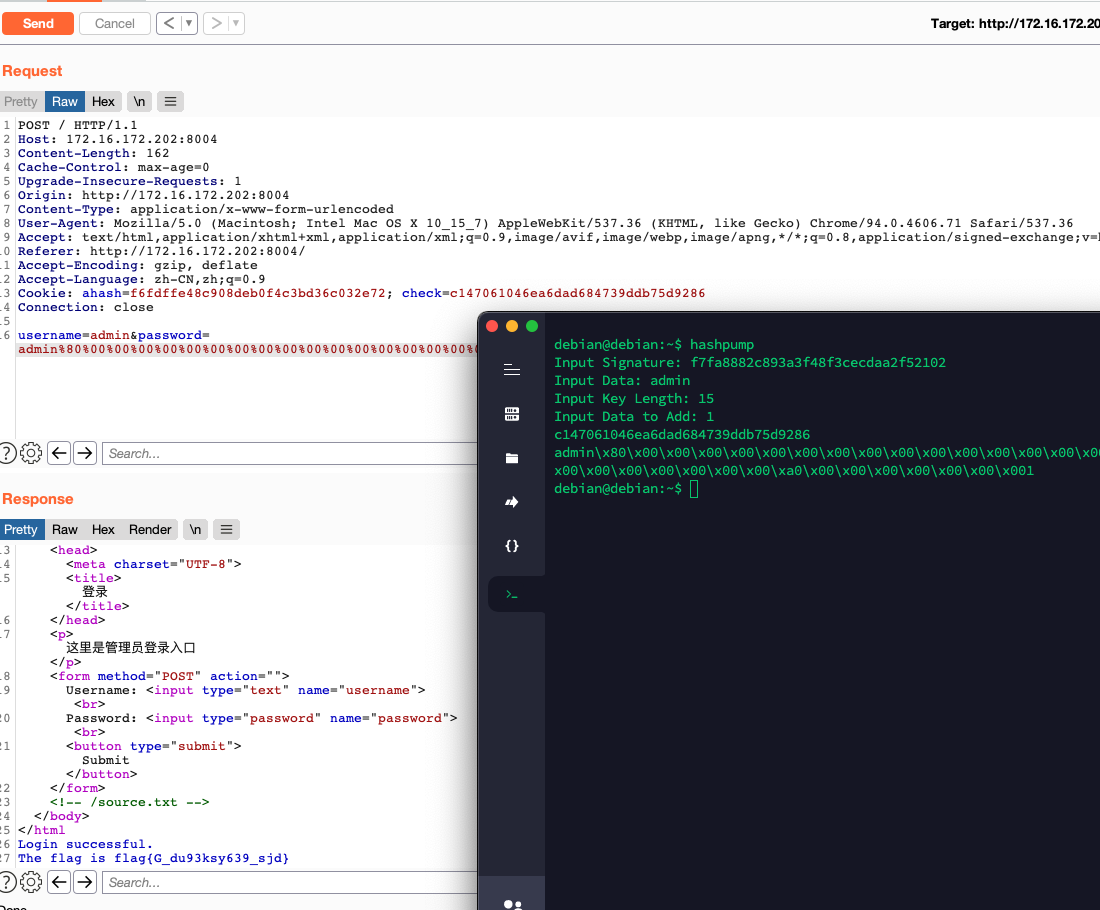Select the active terminal session tab icon

point(512,594)
